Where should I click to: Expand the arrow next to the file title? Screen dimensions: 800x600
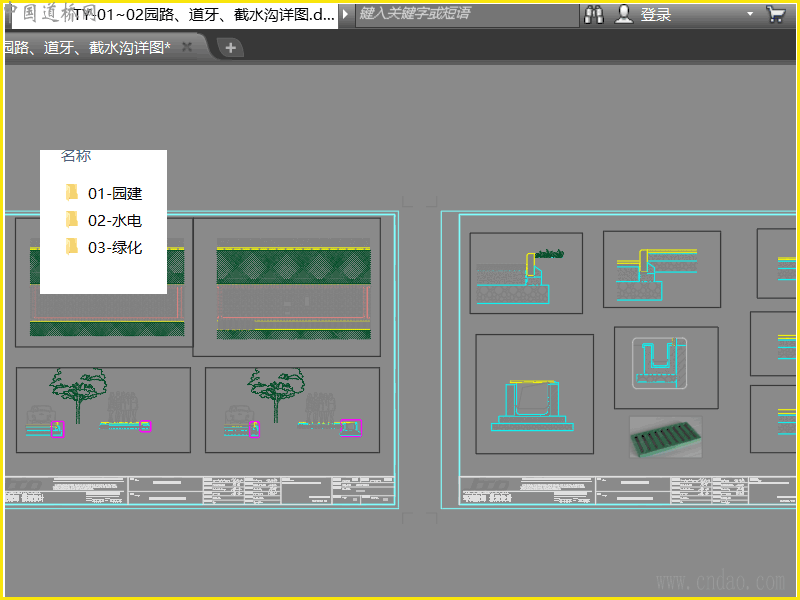(x=345, y=14)
